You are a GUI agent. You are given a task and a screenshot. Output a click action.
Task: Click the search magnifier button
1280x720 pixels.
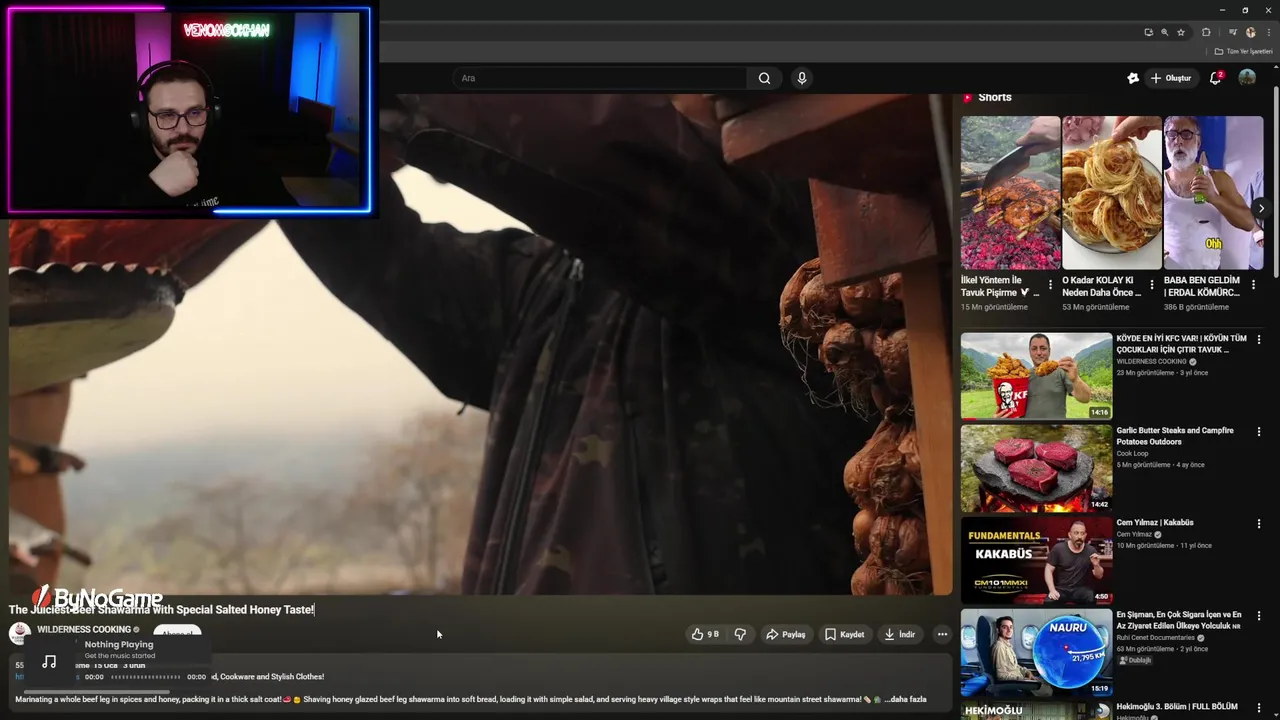(764, 78)
